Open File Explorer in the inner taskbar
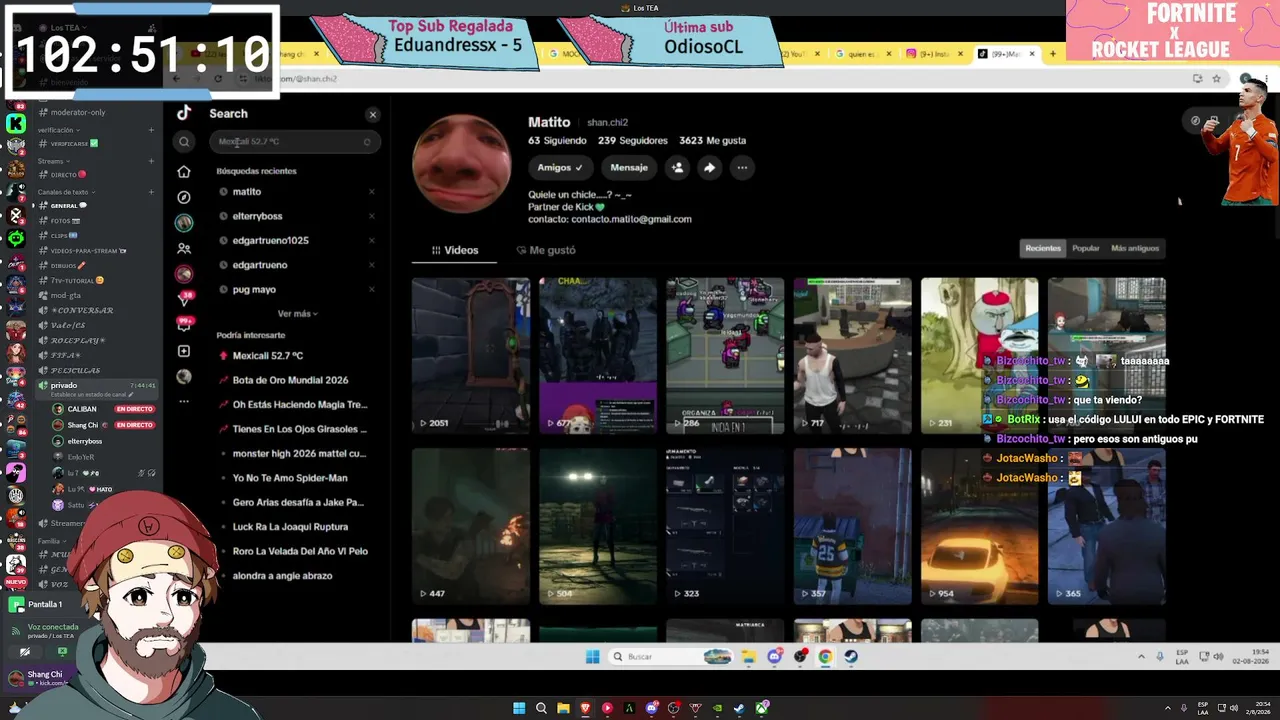 point(749,657)
